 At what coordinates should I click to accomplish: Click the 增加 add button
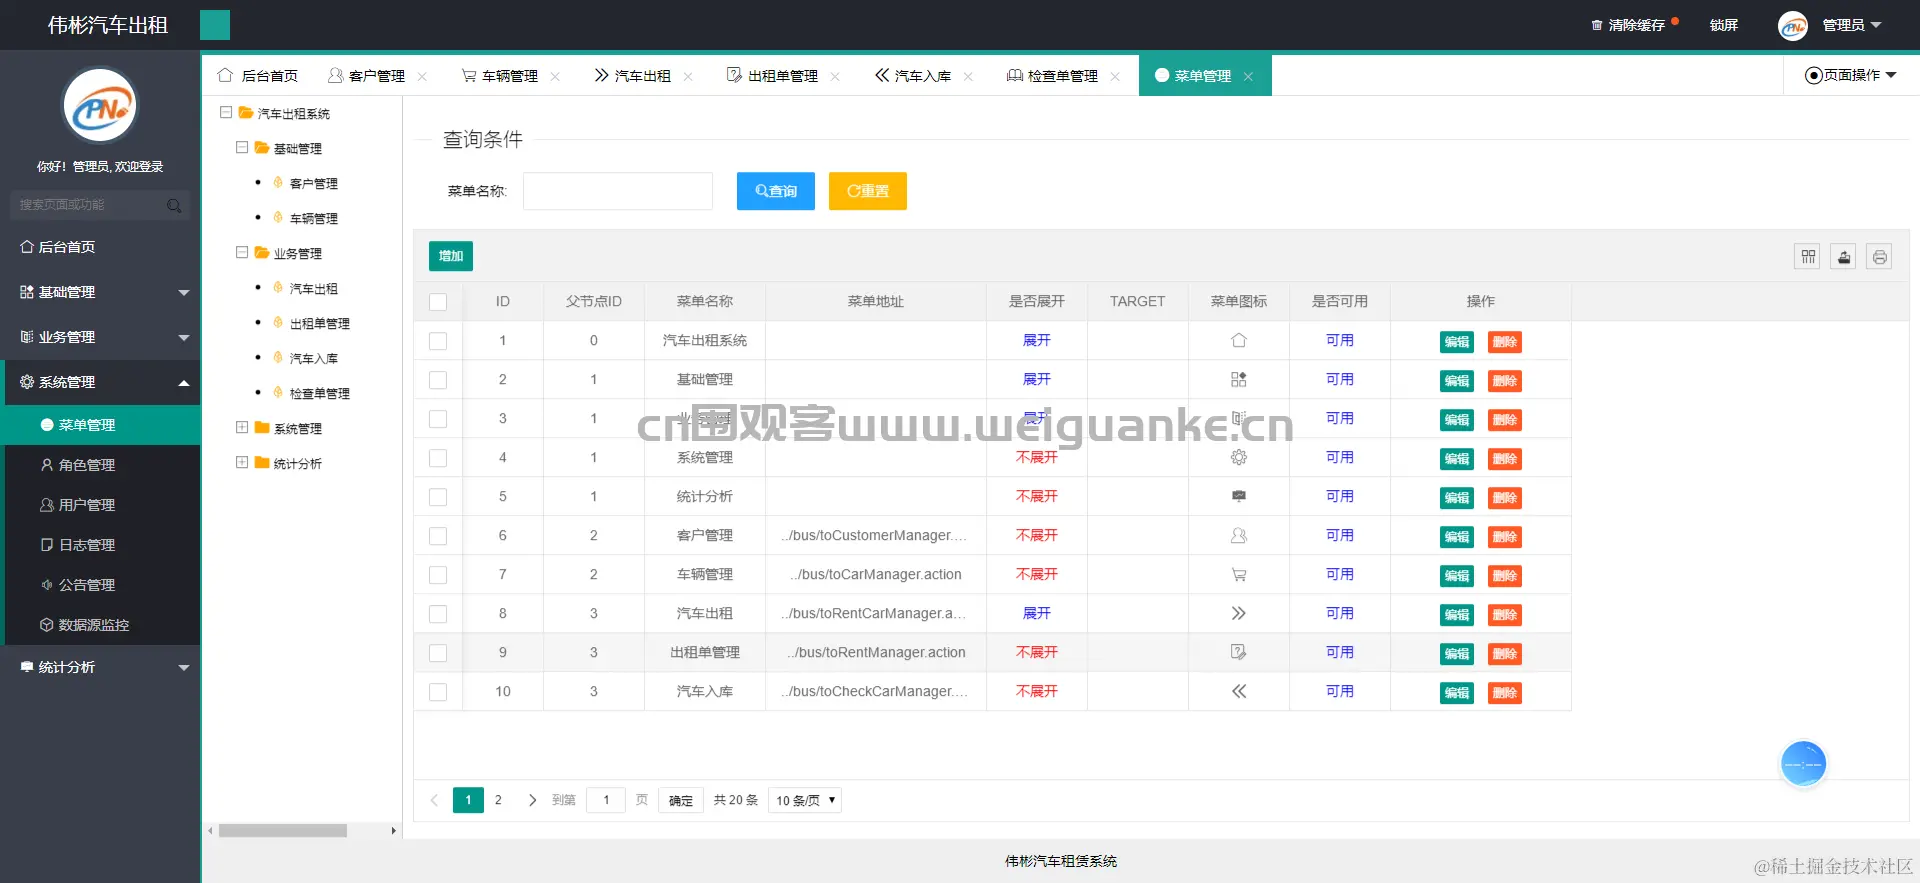pos(451,256)
